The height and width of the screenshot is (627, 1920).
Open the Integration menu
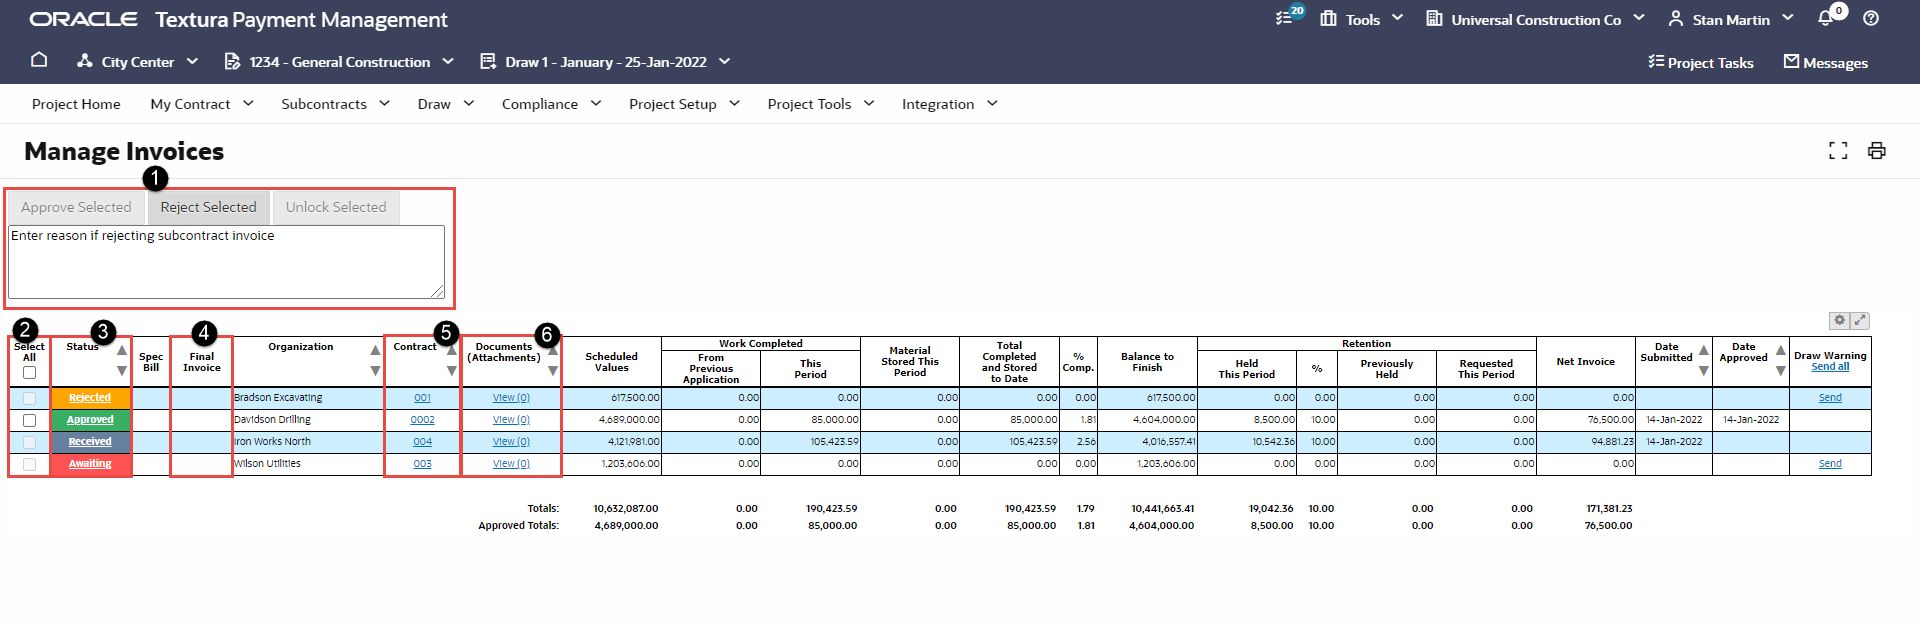(x=950, y=104)
